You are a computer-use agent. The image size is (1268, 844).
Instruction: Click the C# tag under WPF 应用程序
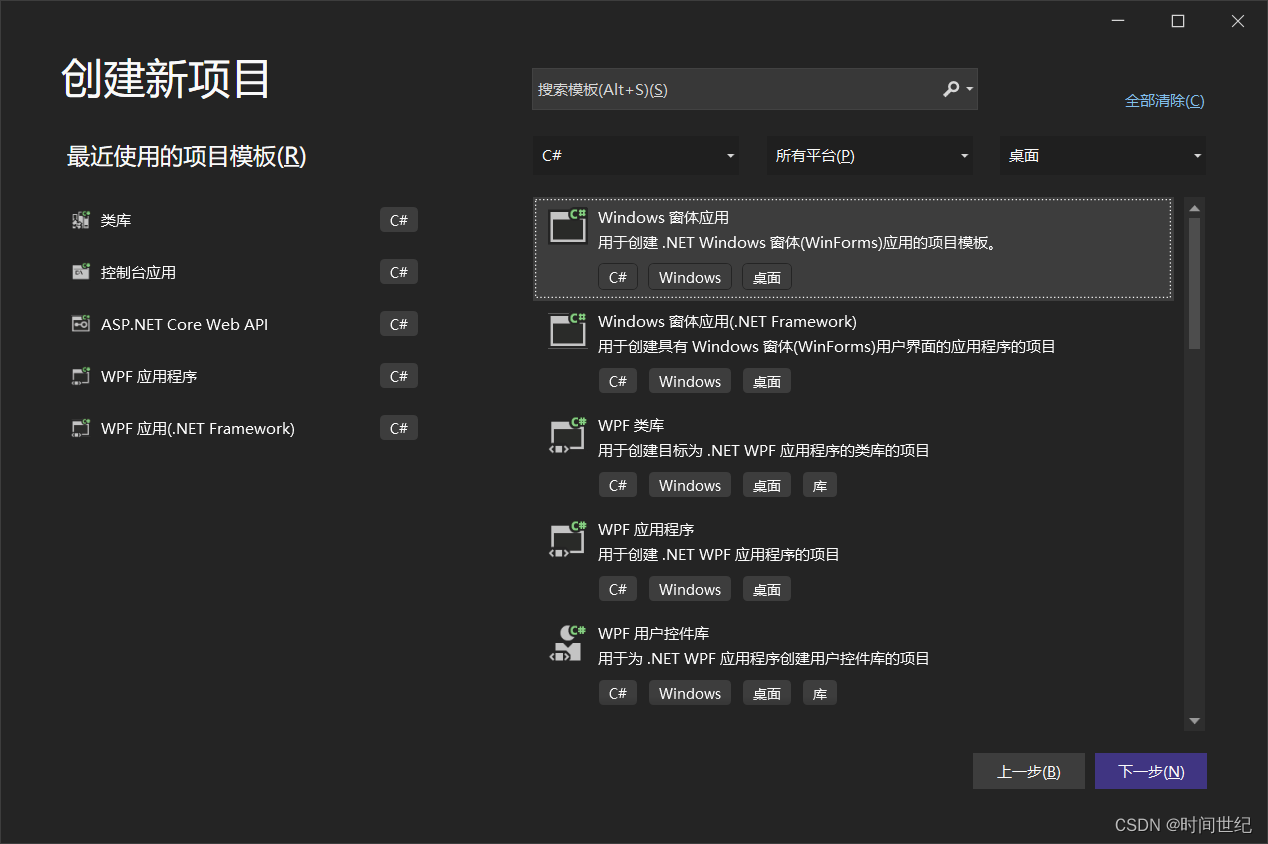click(617, 588)
